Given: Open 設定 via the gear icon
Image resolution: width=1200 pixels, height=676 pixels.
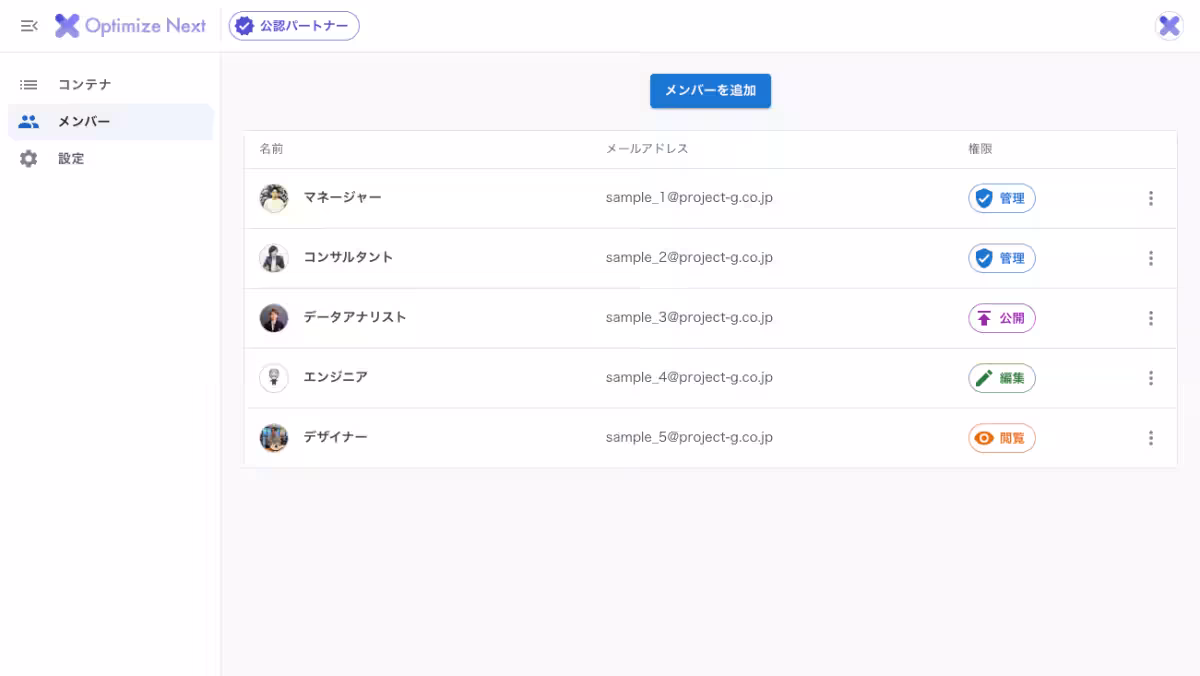Looking at the screenshot, I should click(x=29, y=158).
